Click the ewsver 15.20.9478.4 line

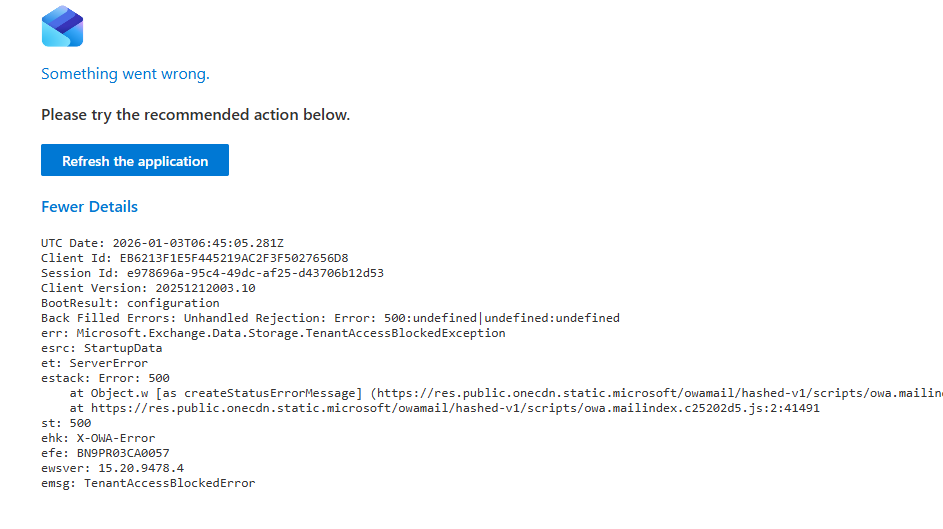[112, 468]
